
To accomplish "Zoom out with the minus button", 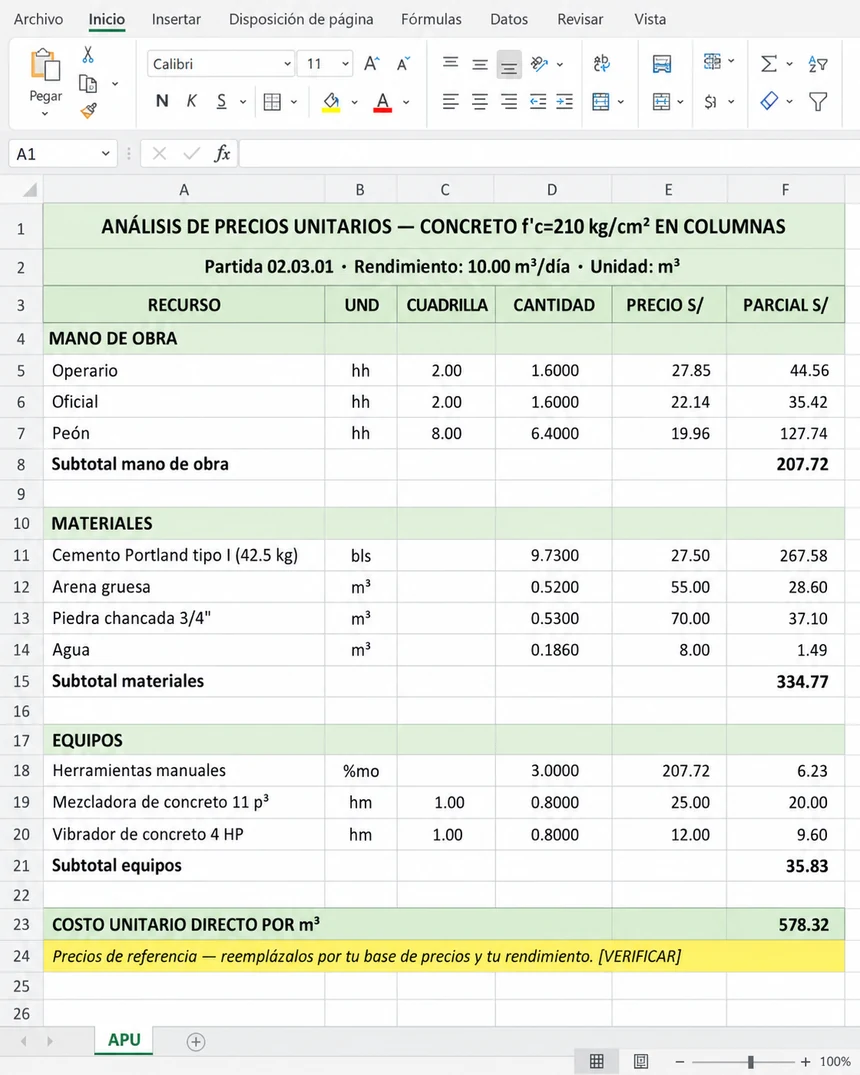I will click(679, 1061).
